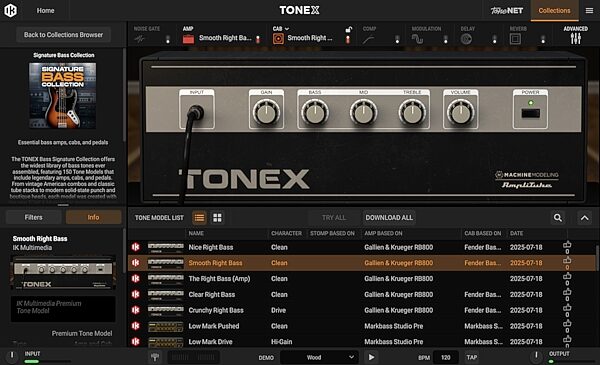
Task: Like the Low Mark Pushed tone
Action: [567, 324]
